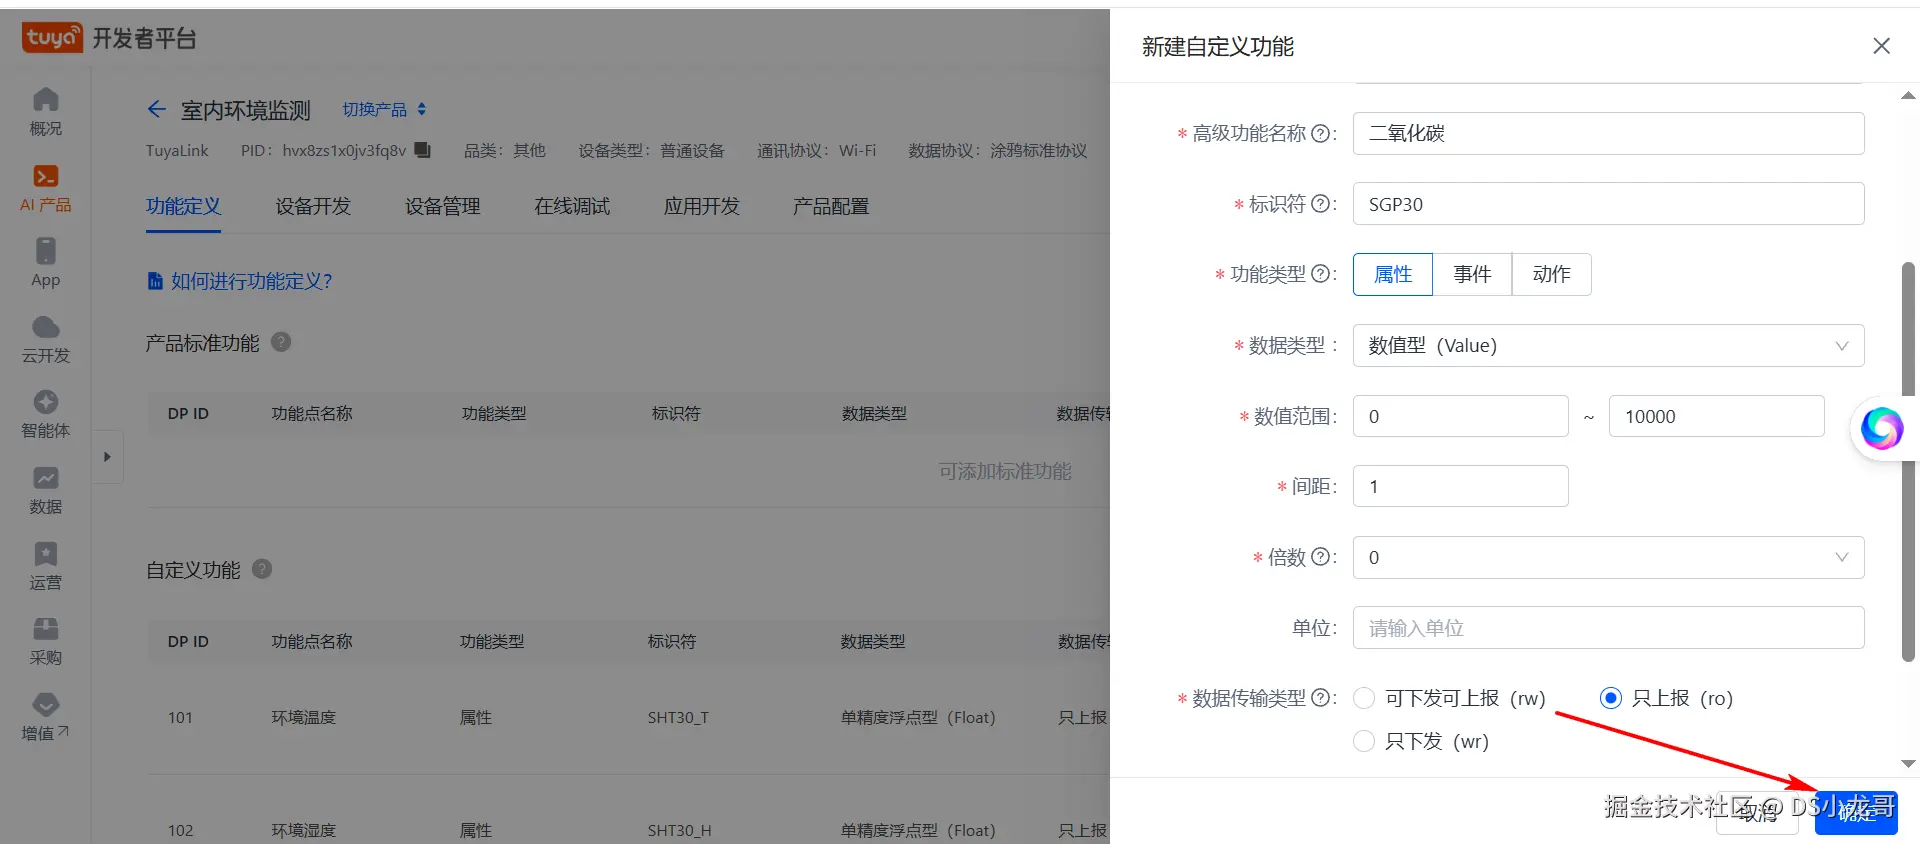The image size is (1920, 844).
Task: Switch to the 在线调试 tab
Action: click(x=572, y=206)
